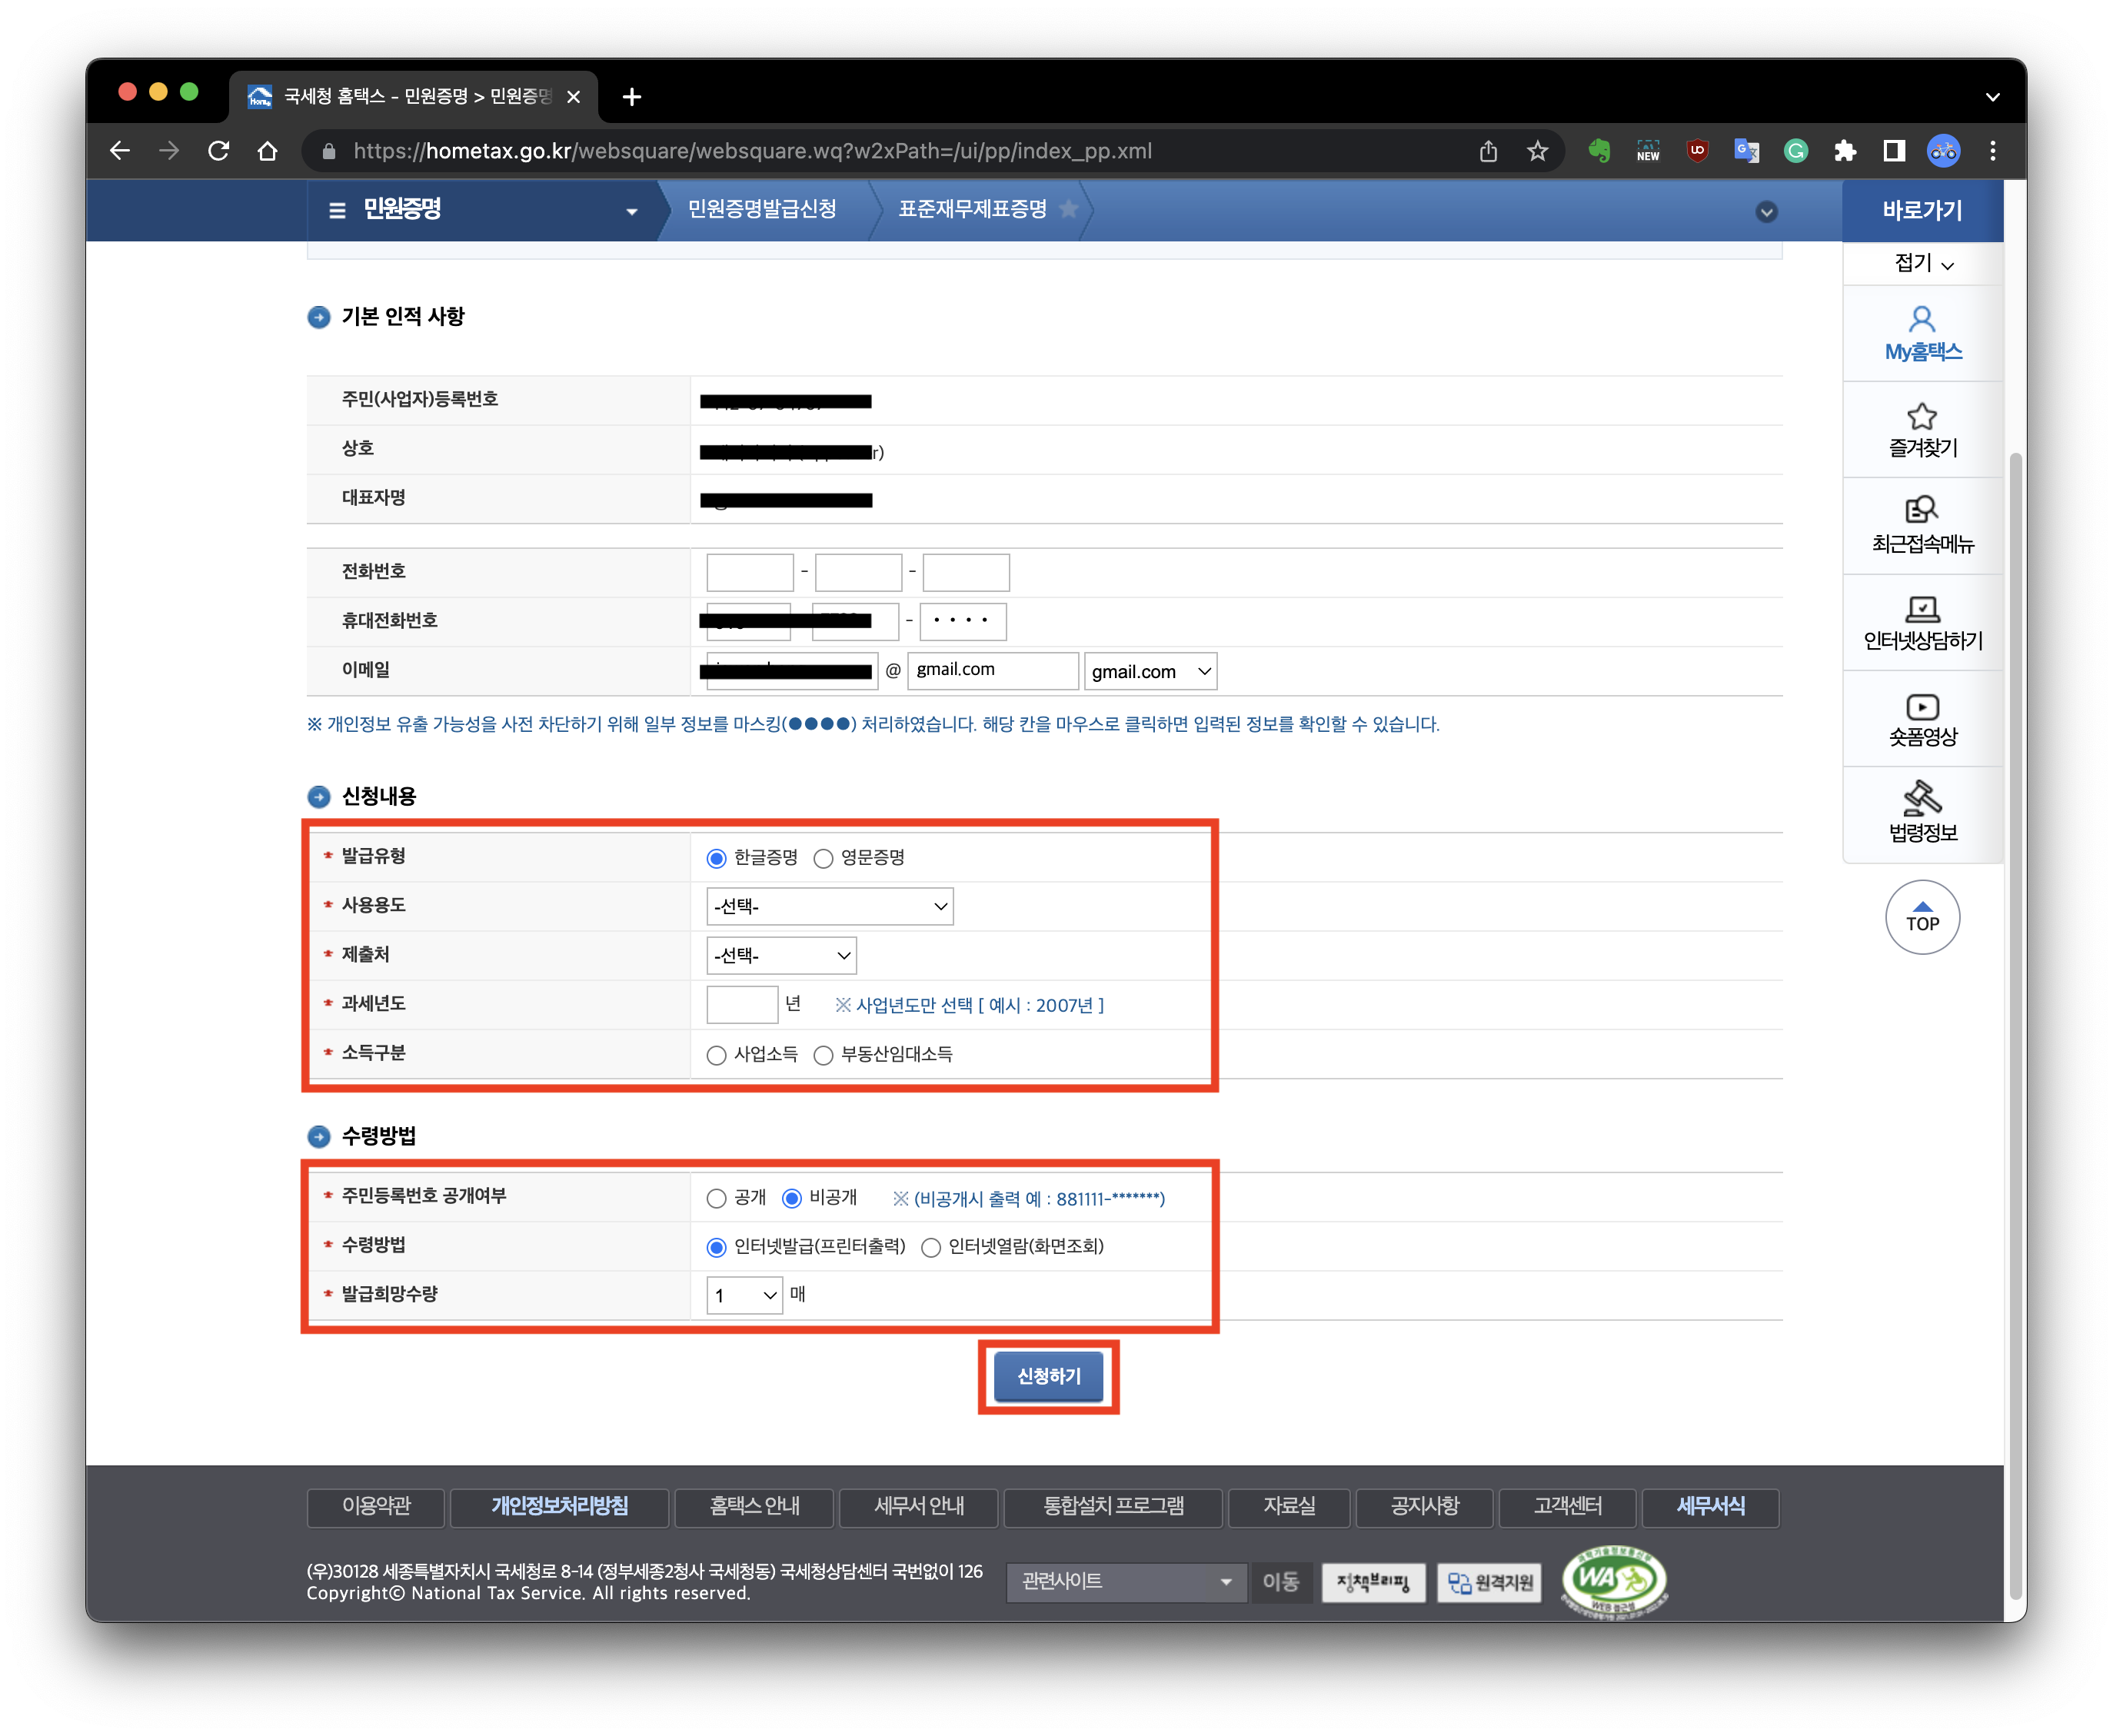Open the 제출처 dropdown
This screenshot has width=2113, height=1736.
click(781, 955)
